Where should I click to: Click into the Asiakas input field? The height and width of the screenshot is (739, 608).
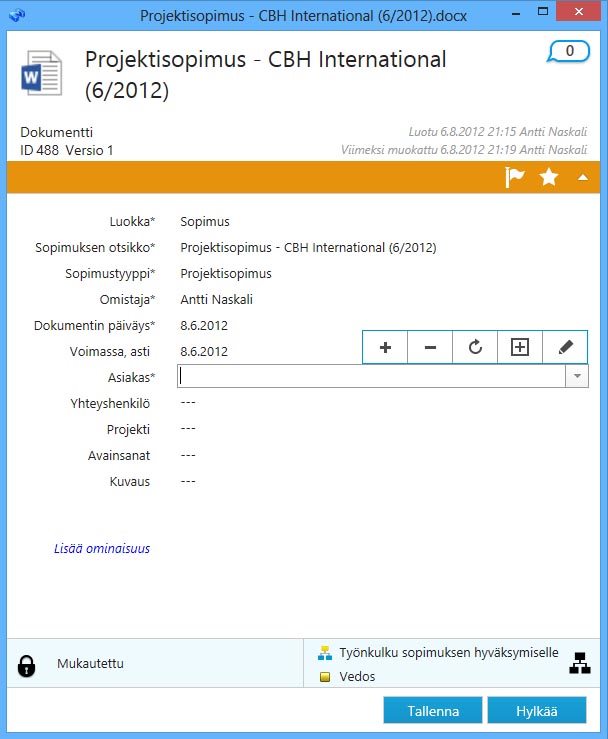point(371,377)
